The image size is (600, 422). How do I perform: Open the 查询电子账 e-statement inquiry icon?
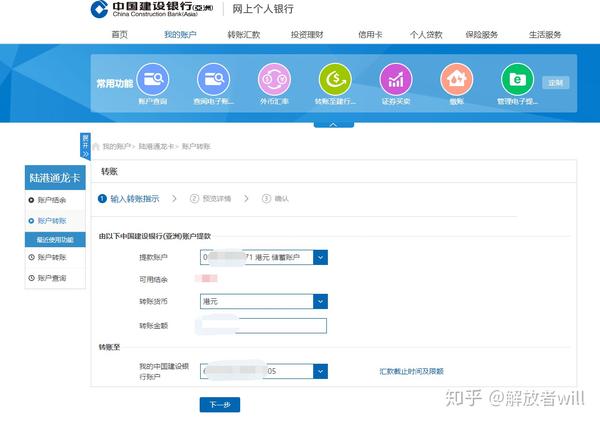(x=214, y=79)
